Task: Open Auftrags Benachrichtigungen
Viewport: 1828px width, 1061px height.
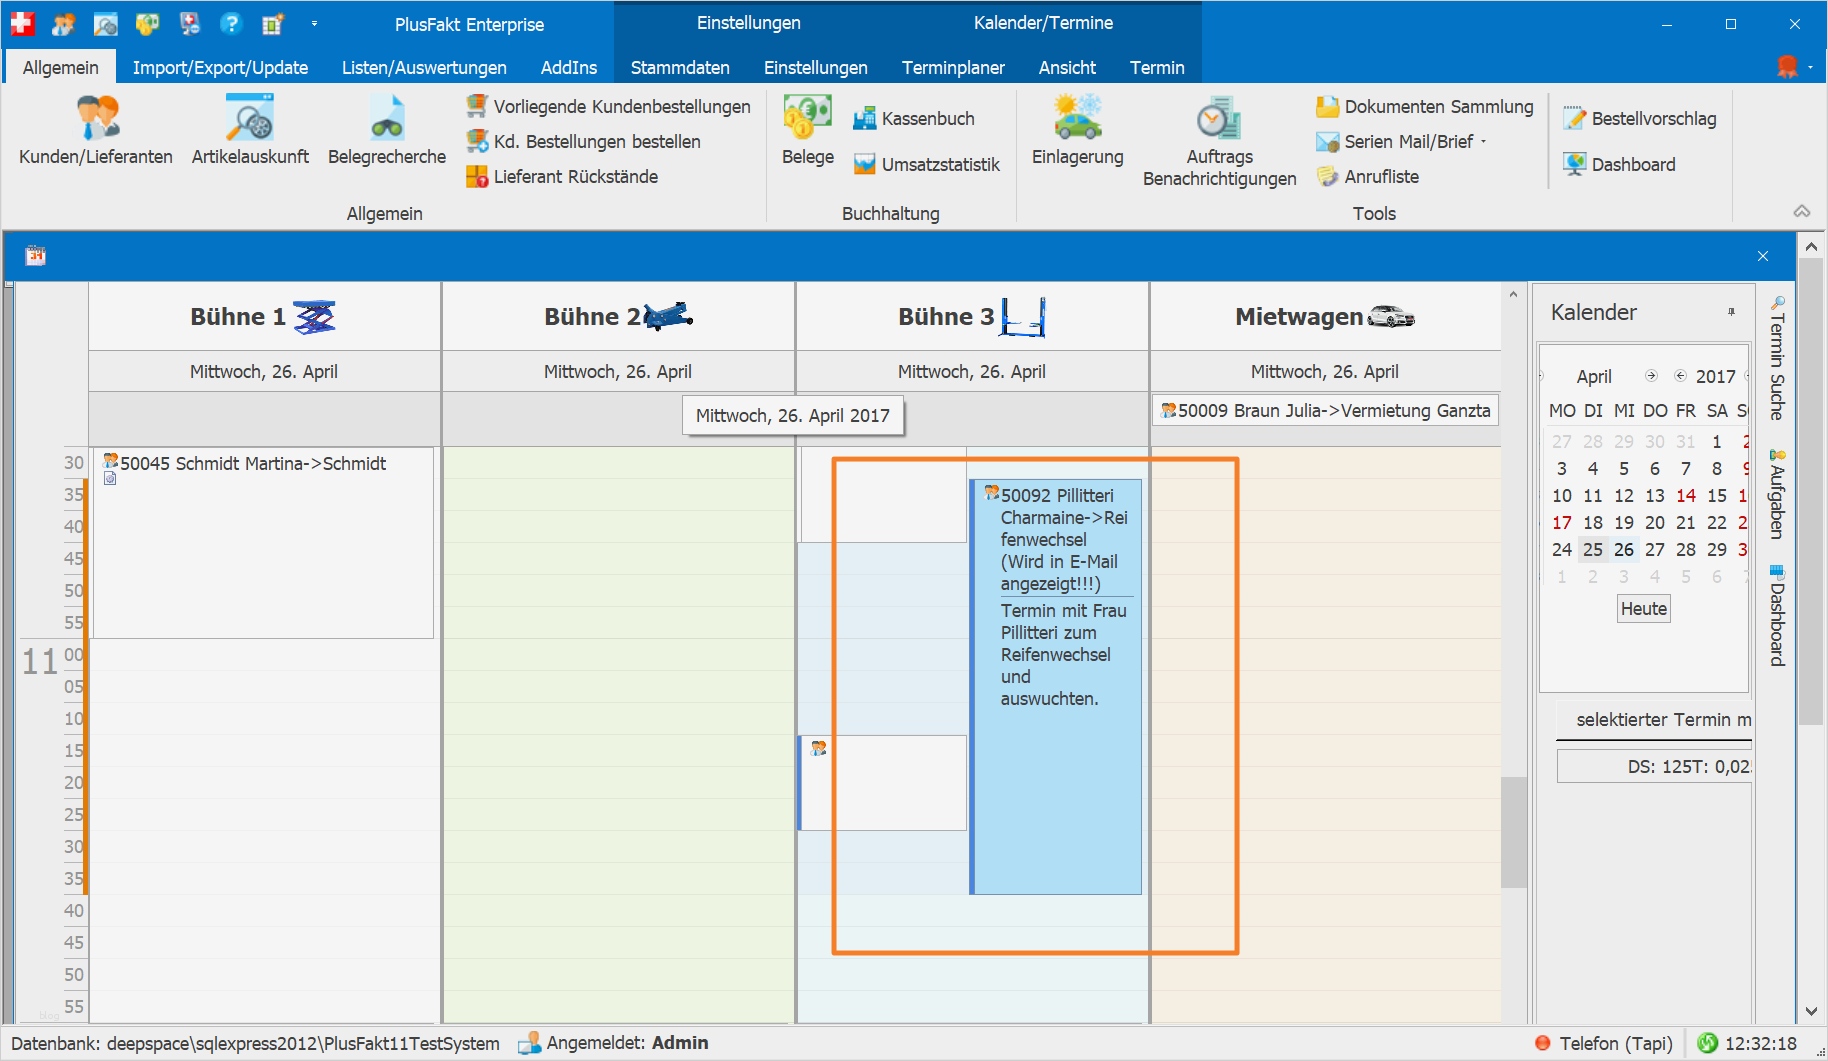Action: [1220, 142]
